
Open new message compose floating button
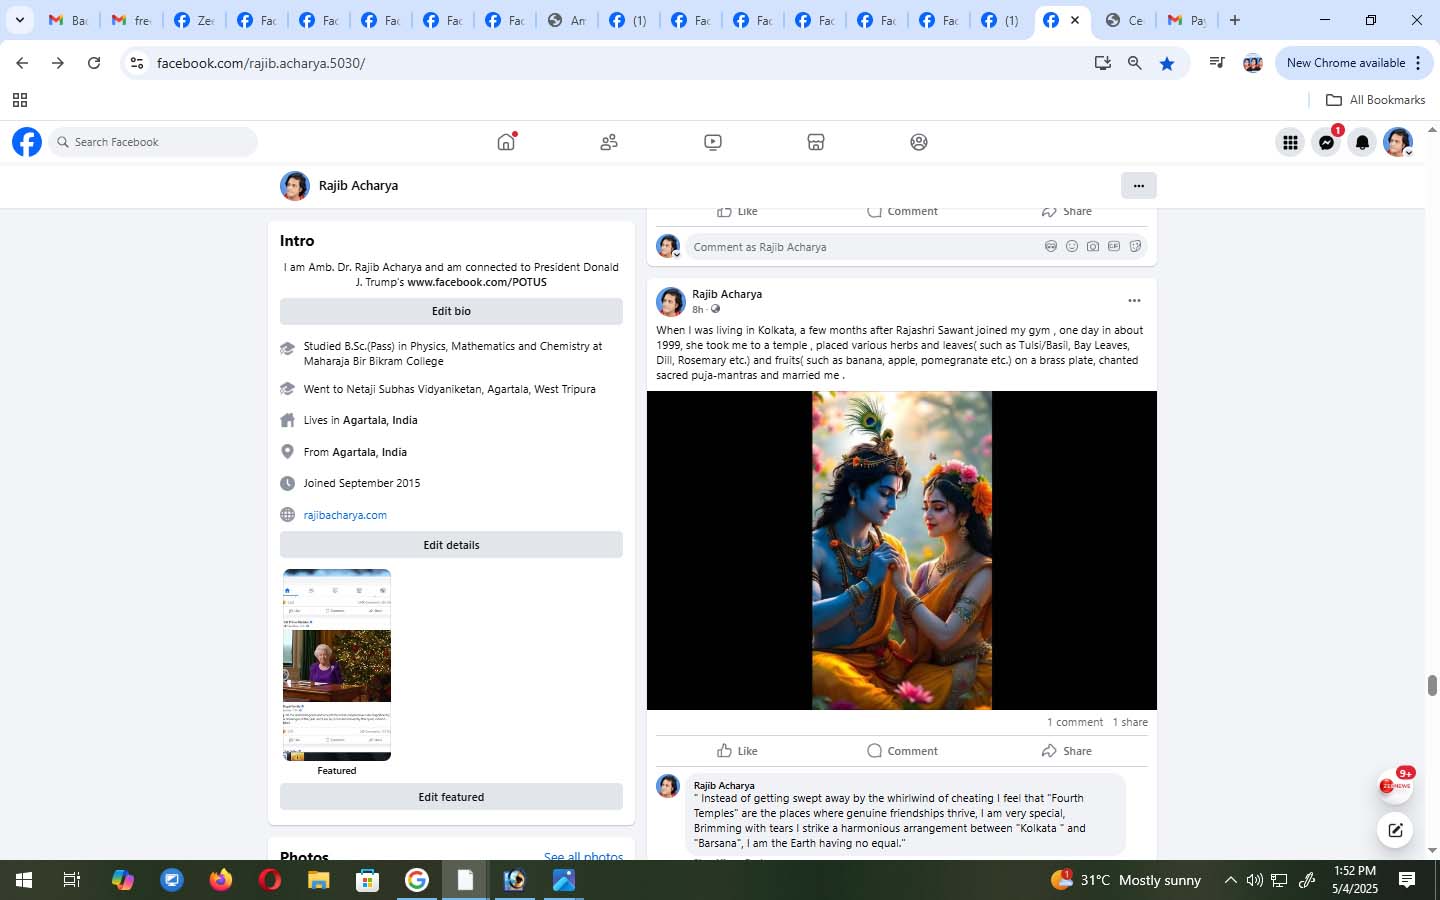1395,829
